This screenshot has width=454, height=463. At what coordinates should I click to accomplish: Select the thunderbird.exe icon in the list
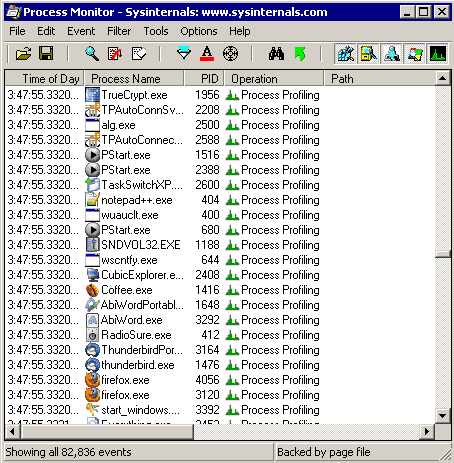point(92,365)
